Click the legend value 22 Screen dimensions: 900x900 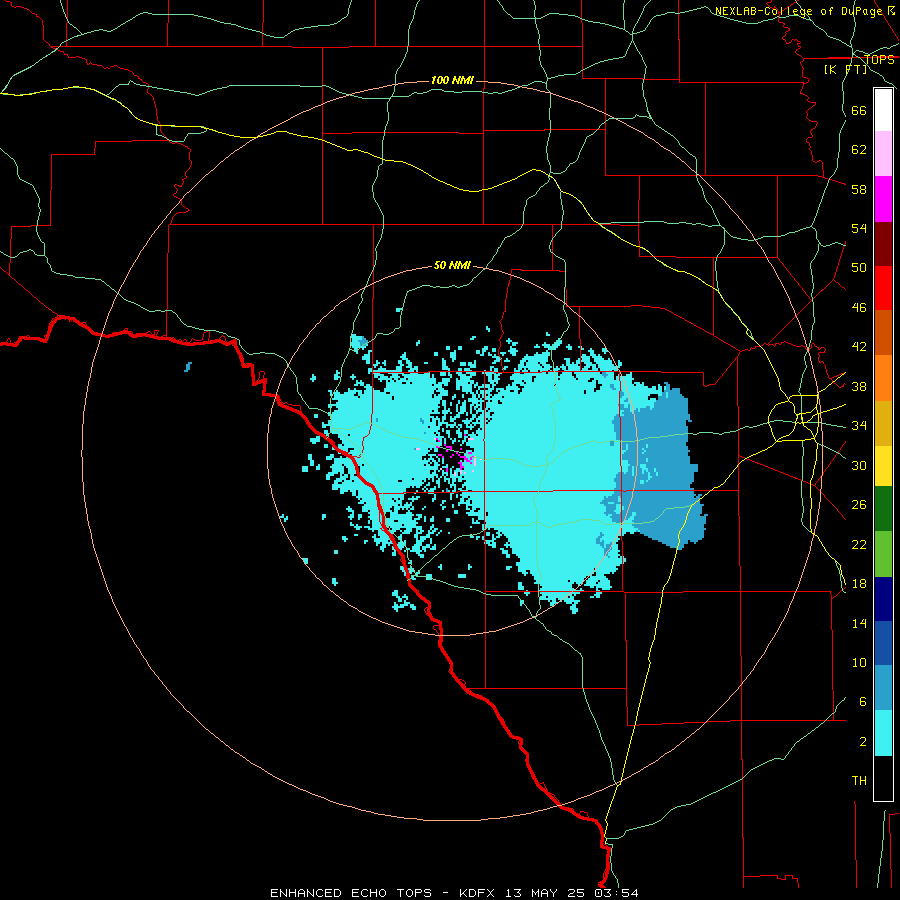click(x=859, y=545)
